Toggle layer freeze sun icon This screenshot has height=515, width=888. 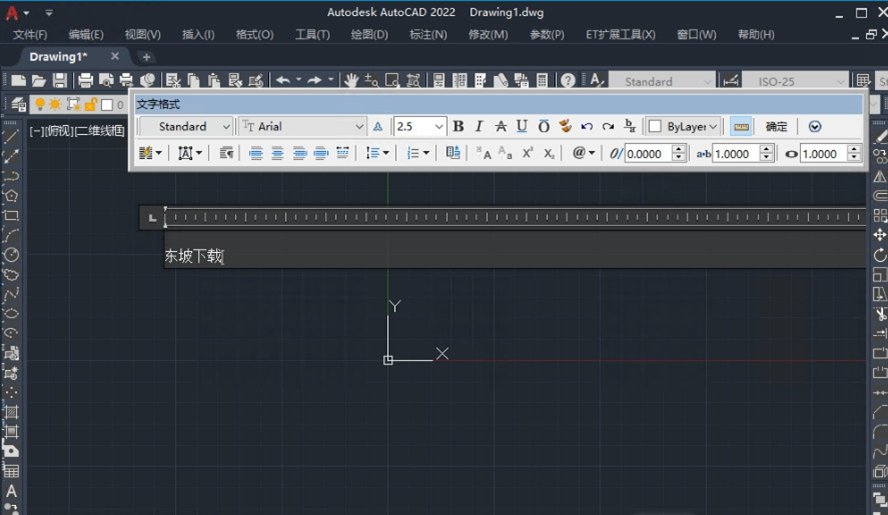55,104
